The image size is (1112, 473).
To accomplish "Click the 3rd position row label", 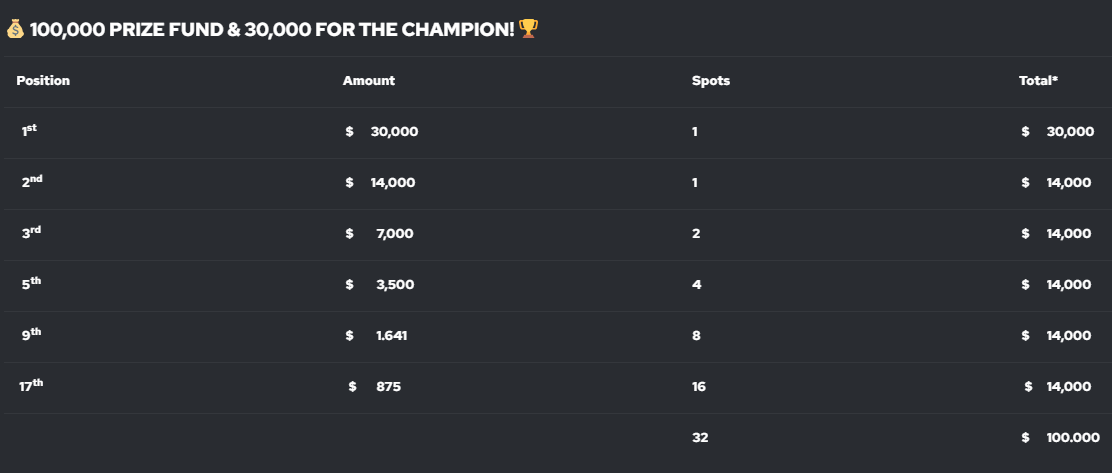I will pos(31,233).
